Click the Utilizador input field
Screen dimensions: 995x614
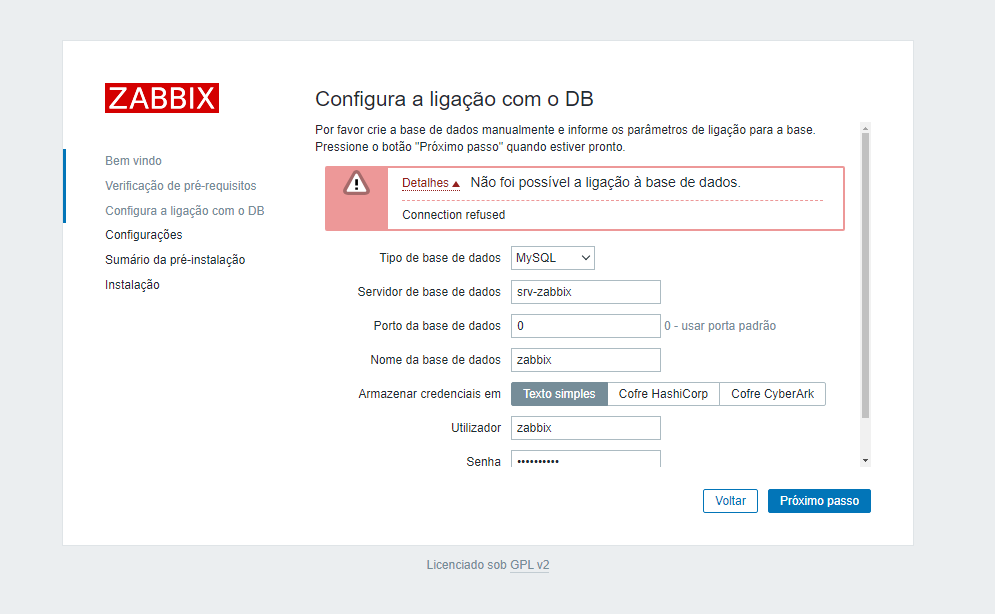tap(586, 428)
